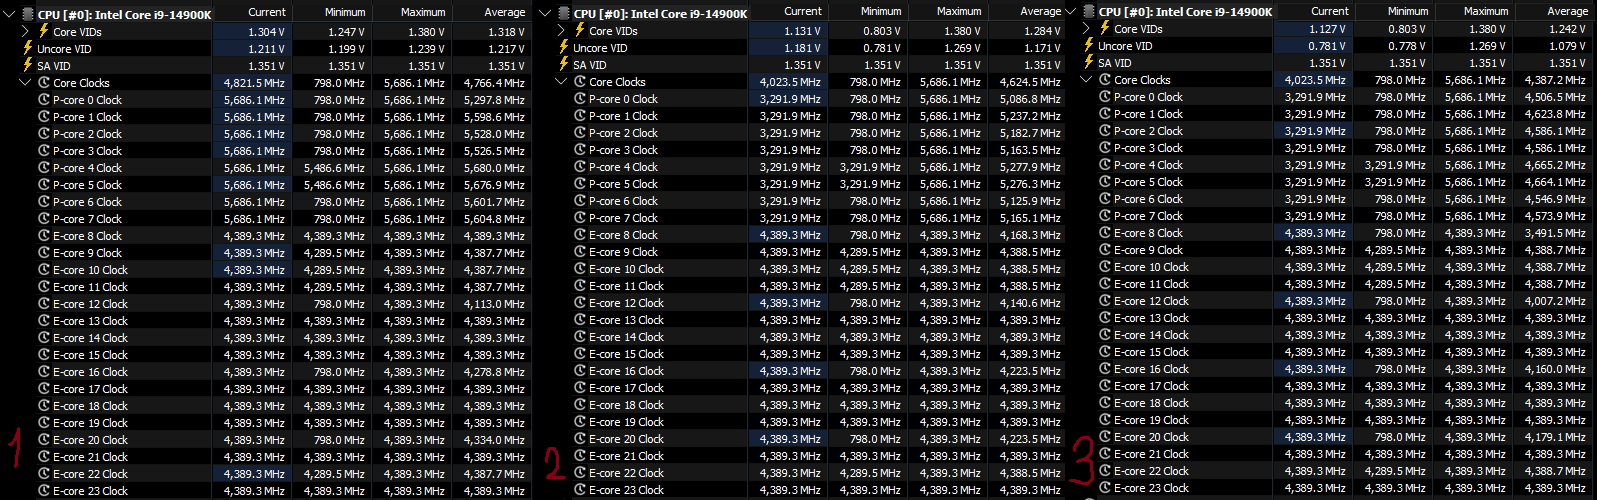The height and width of the screenshot is (500, 1599).
Task: Click the 5,297.8 MHz P-core 0 average value
Action: (494, 100)
